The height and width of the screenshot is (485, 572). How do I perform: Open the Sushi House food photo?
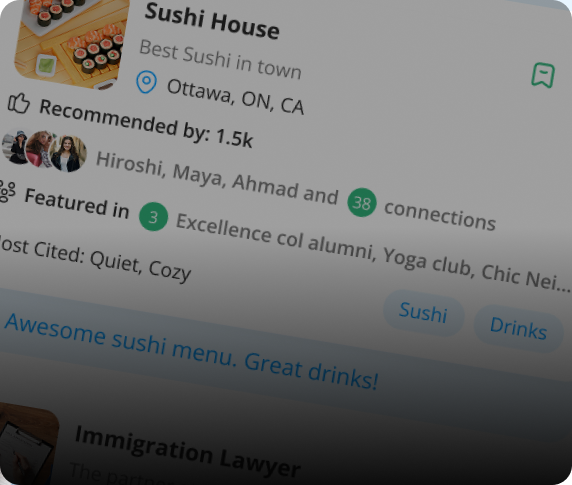pyautogui.click(x=72, y=42)
